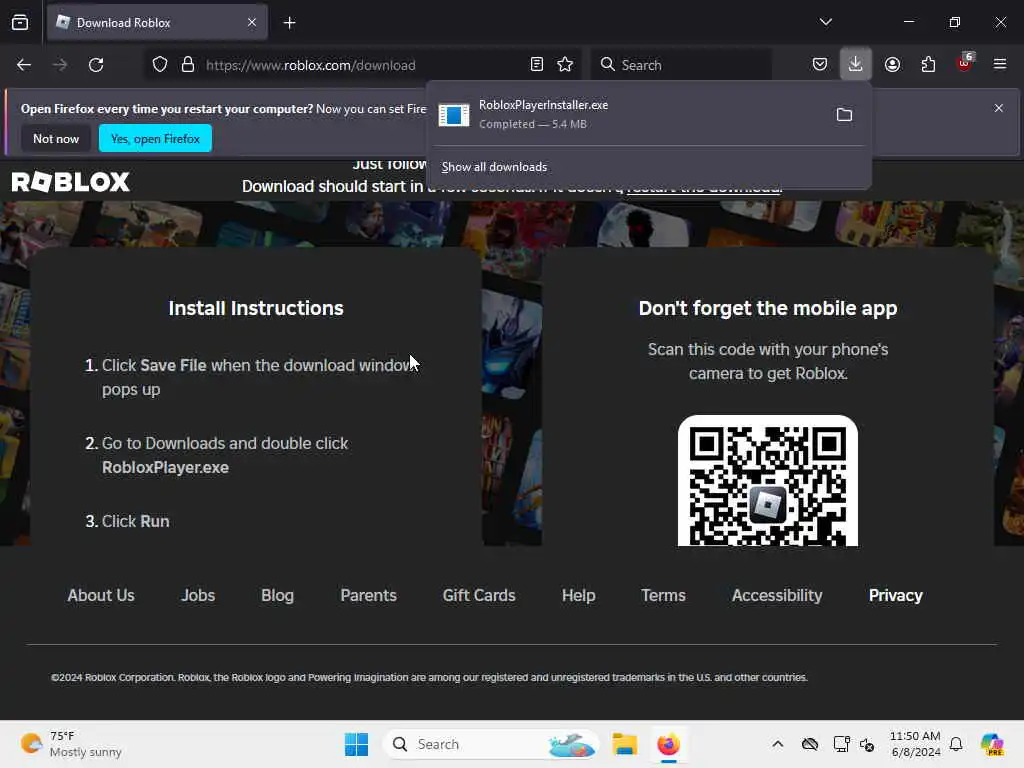Click Not now in Firefox notification
This screenshot has height=768, width=1024.
tap(56, 138)
